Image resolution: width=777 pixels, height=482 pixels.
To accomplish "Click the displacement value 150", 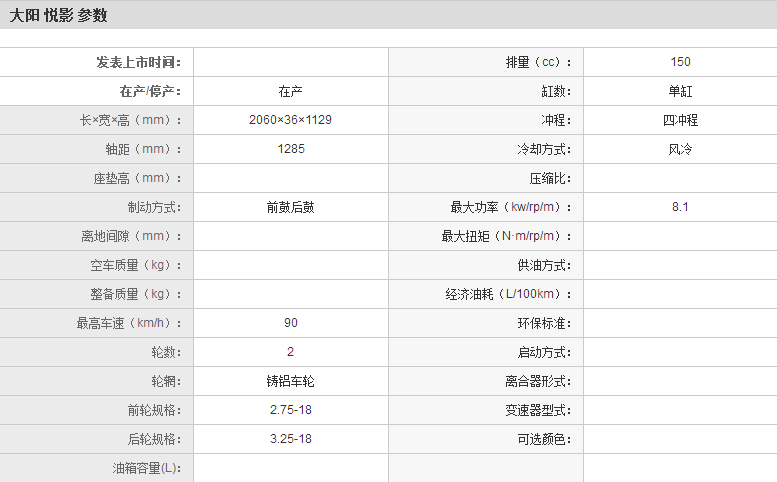I will pos(680,62).
